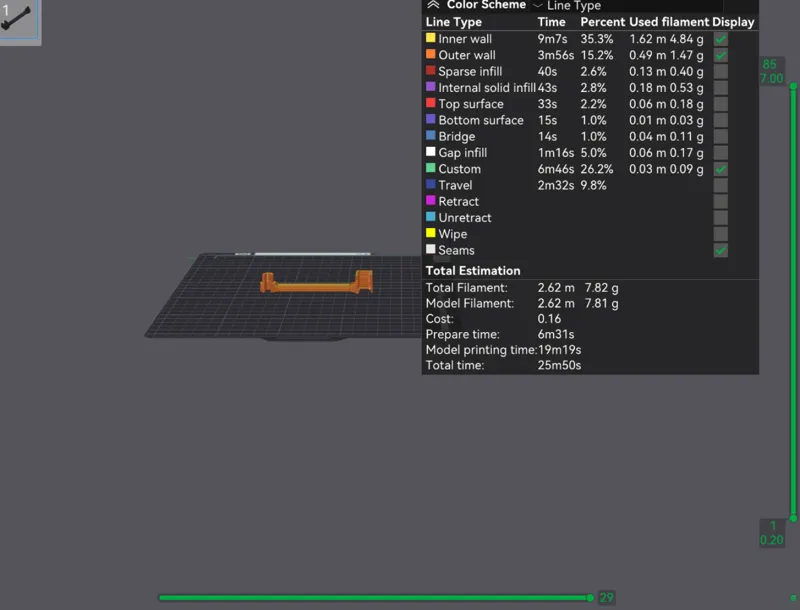The height and width of the screenshot is (610, 800).
Task: Click Model printing time value 19m19s
Action: tap(559, 350)
